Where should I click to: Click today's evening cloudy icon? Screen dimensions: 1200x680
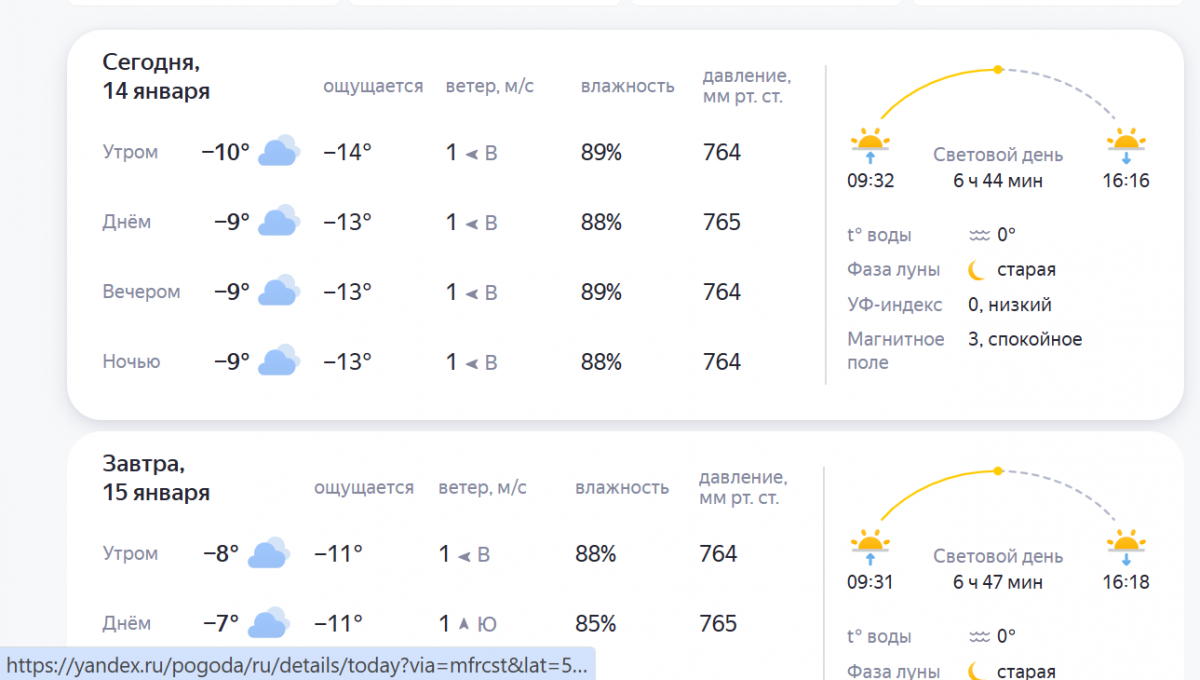coord(279,292)
